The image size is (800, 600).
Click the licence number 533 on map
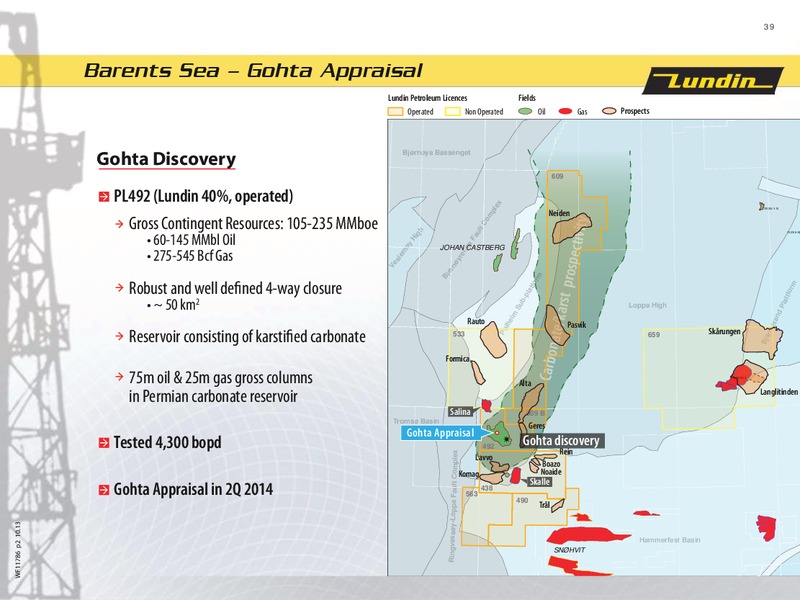point(459,334)
